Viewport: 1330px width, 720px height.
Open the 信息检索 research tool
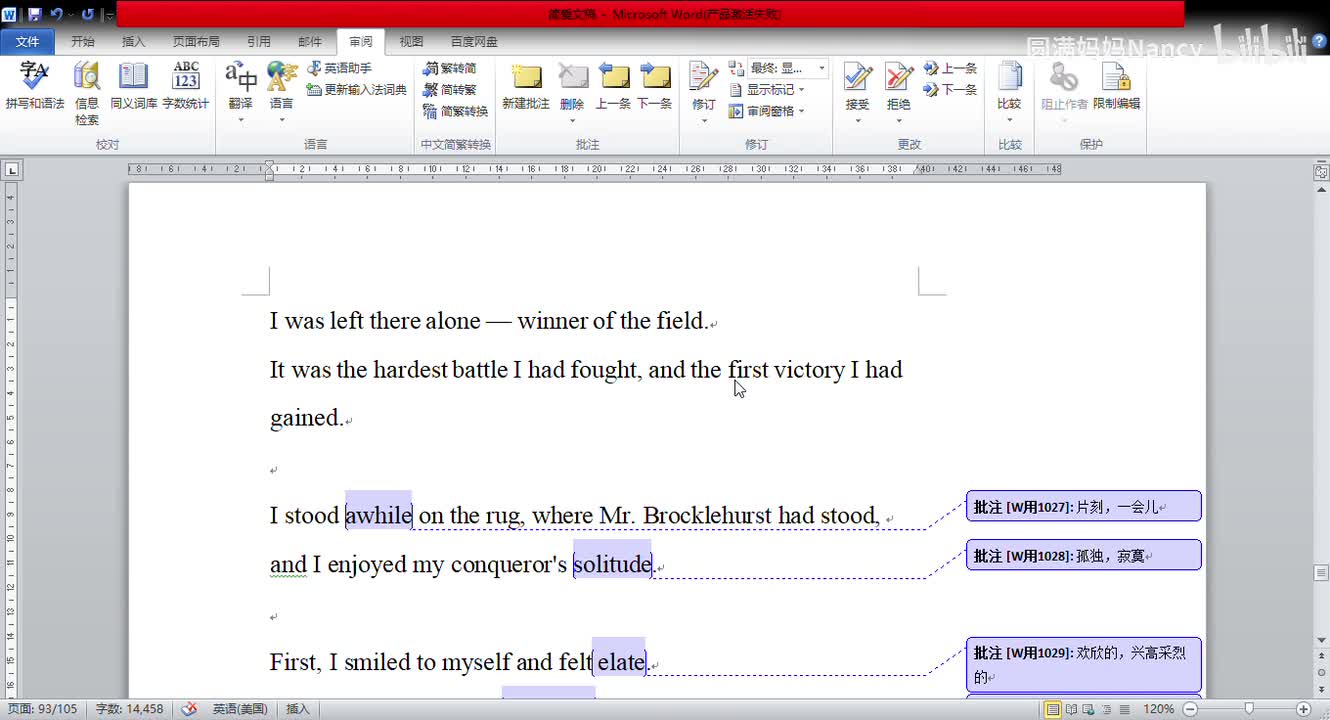click(87, 94)
